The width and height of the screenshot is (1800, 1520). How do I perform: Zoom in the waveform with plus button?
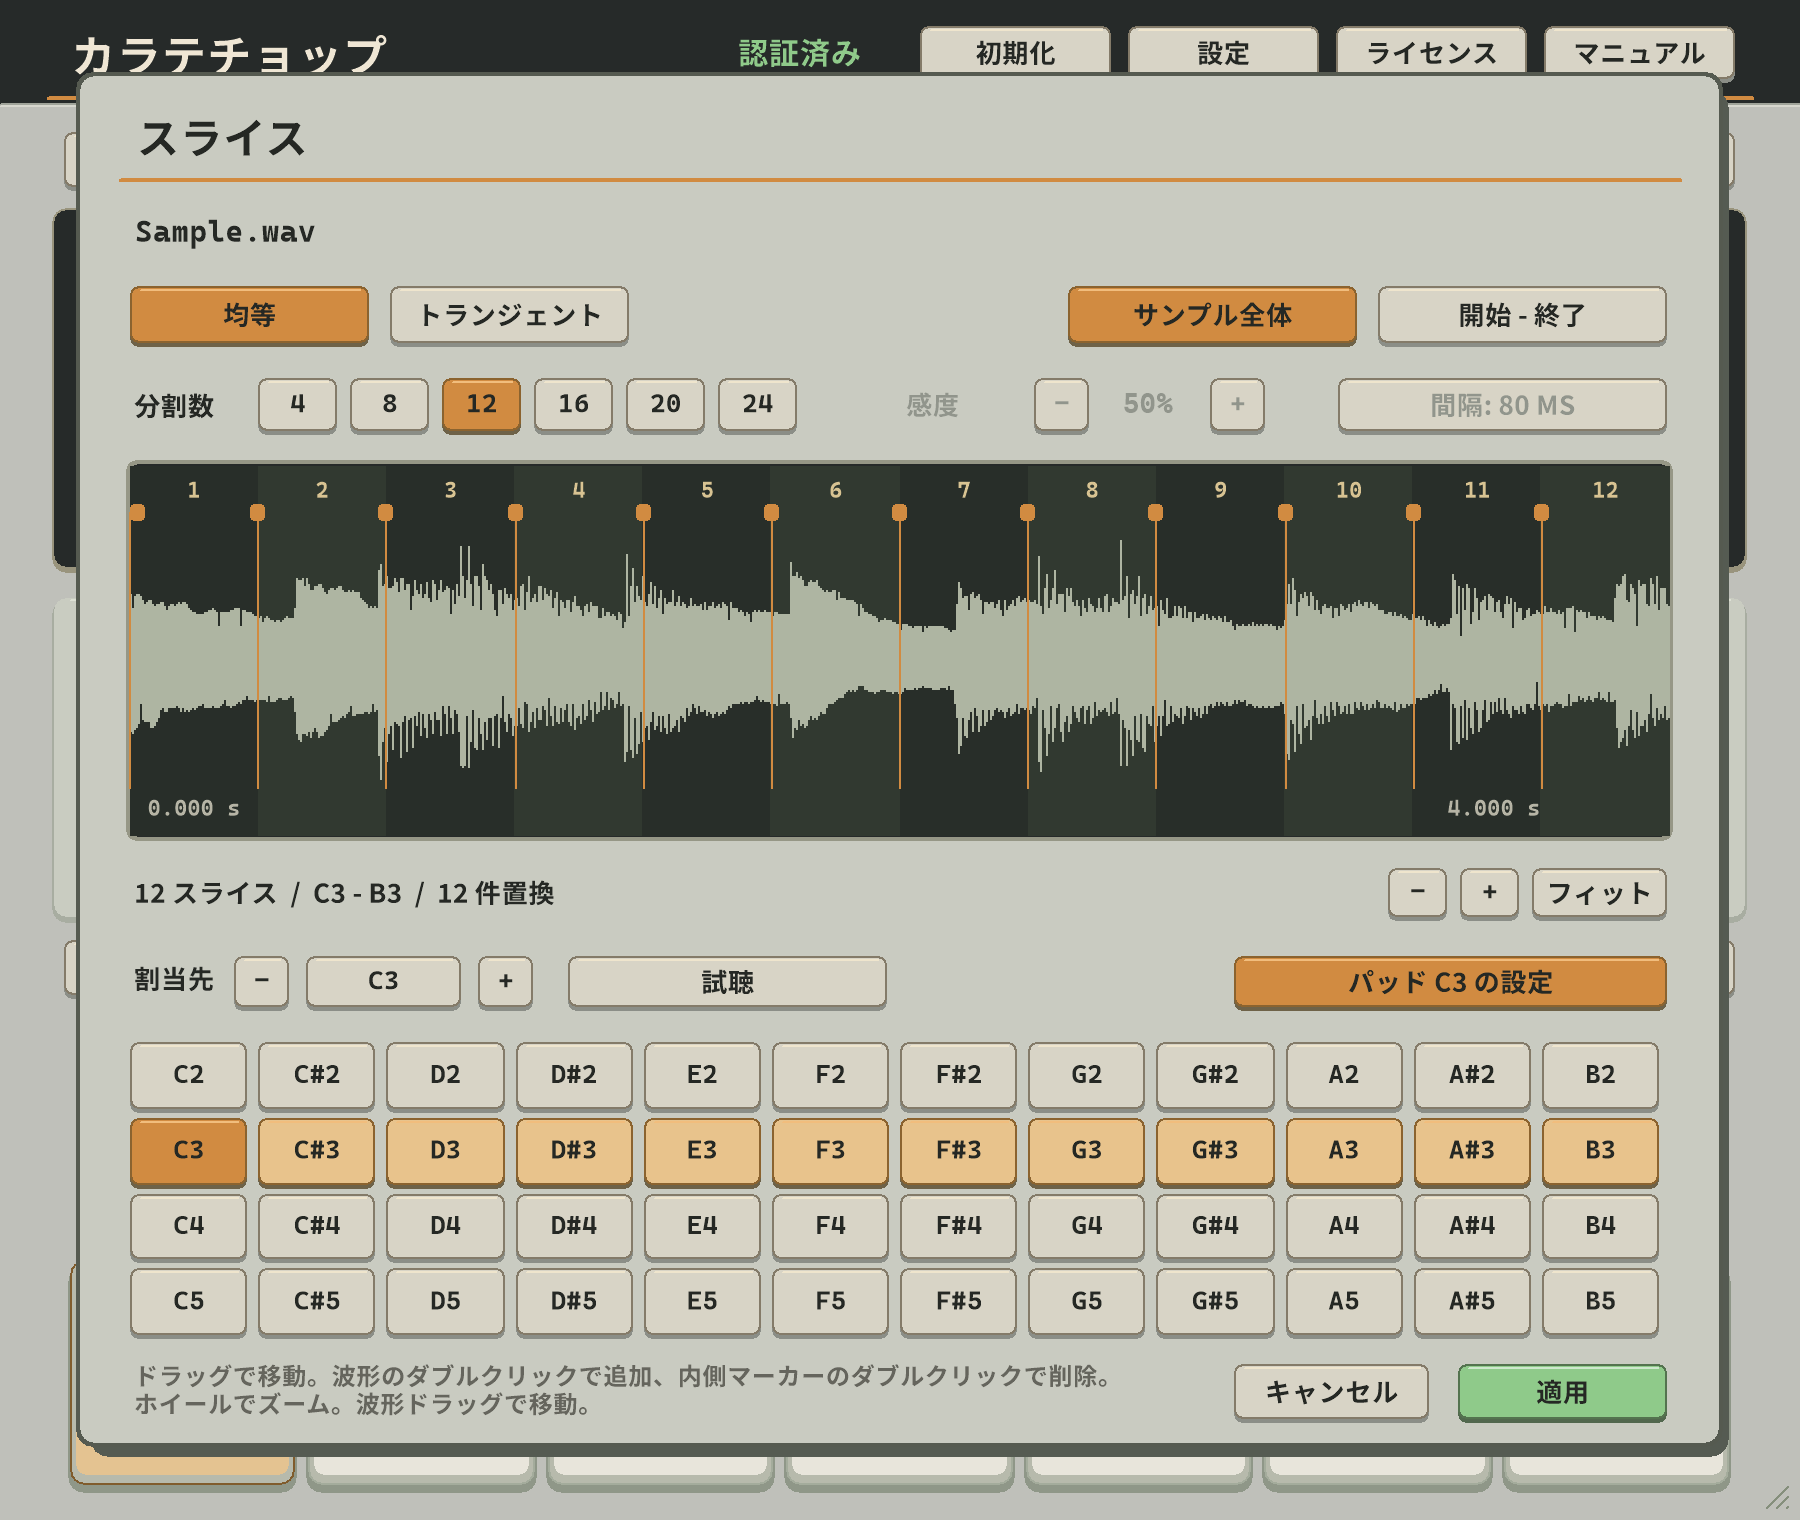(1489, 892)
